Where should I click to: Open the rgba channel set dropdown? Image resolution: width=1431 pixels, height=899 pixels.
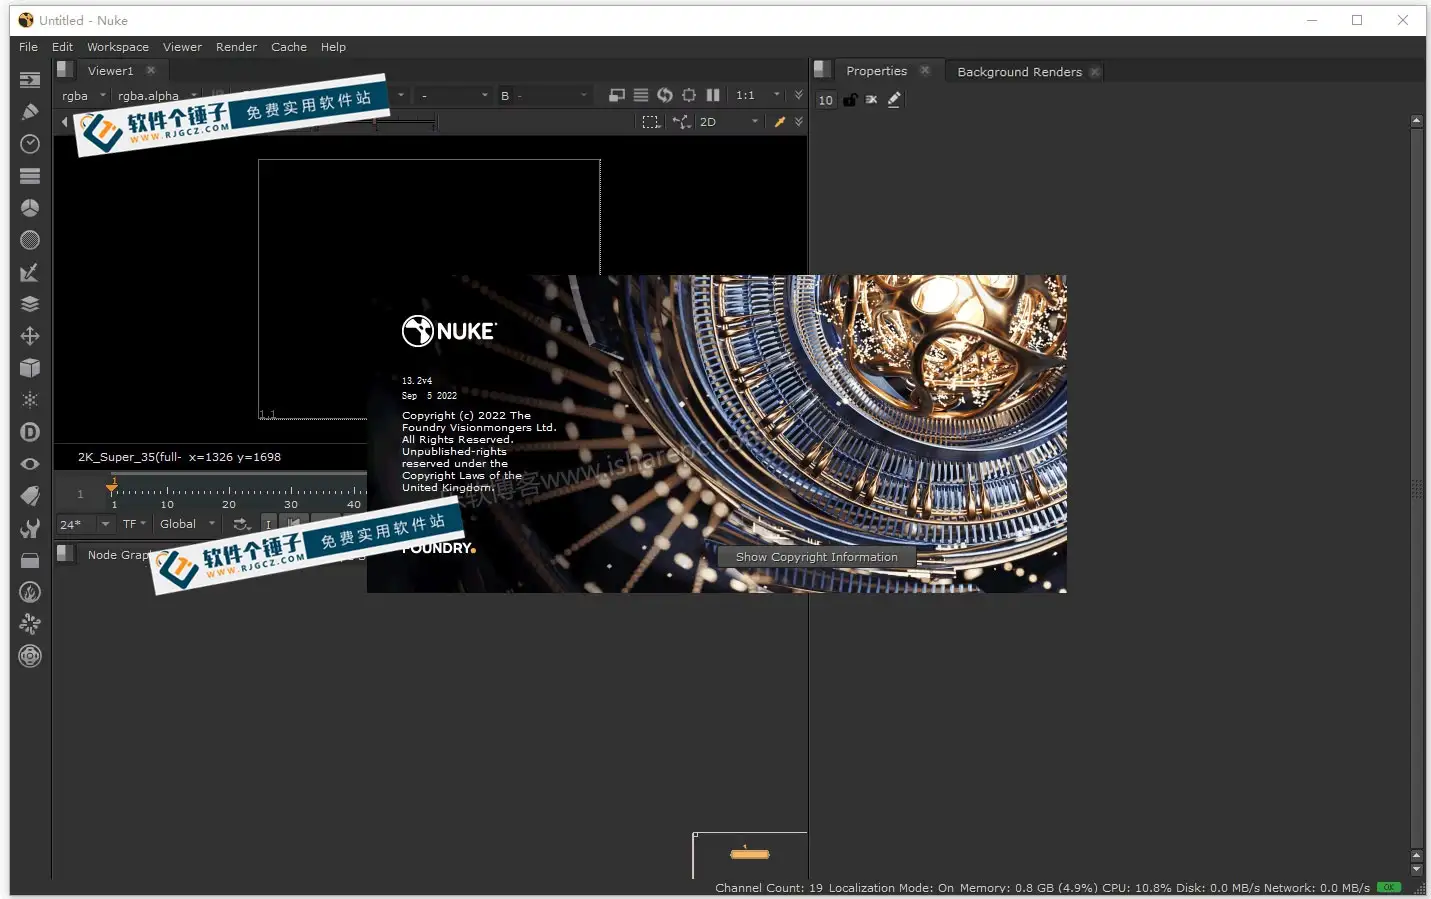[83, 96]
